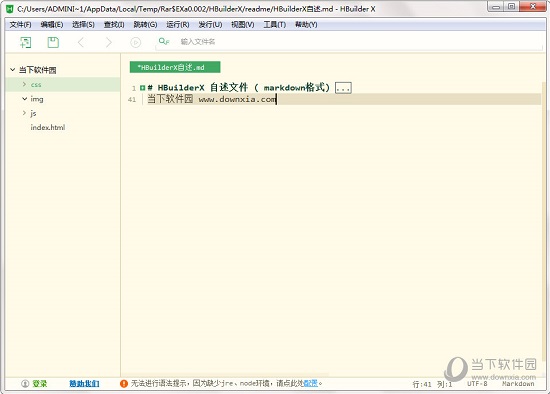Open the 查找(I) menu

point(114,25)
